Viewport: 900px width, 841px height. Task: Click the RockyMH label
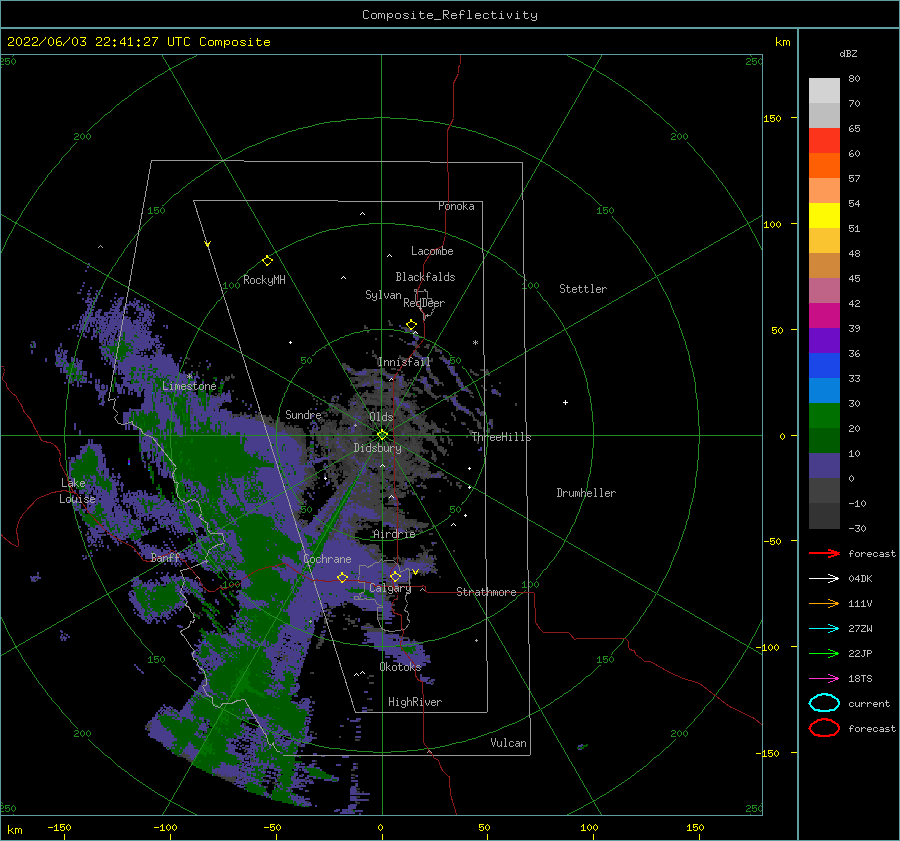pyautogui.click(x=264, y=280)
